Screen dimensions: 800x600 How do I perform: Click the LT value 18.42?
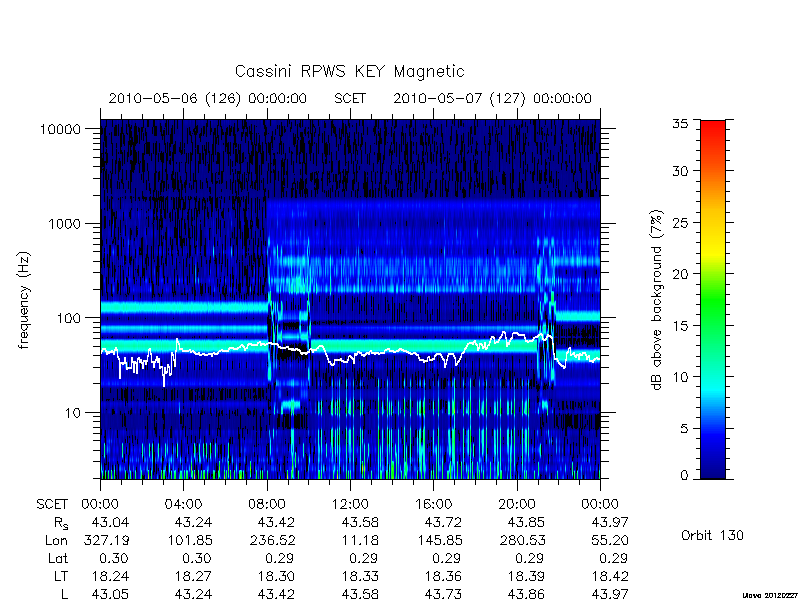609,577
